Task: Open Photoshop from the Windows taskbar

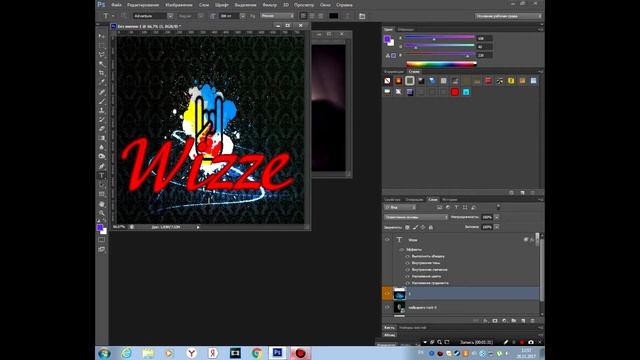Action: coord(278,353)
